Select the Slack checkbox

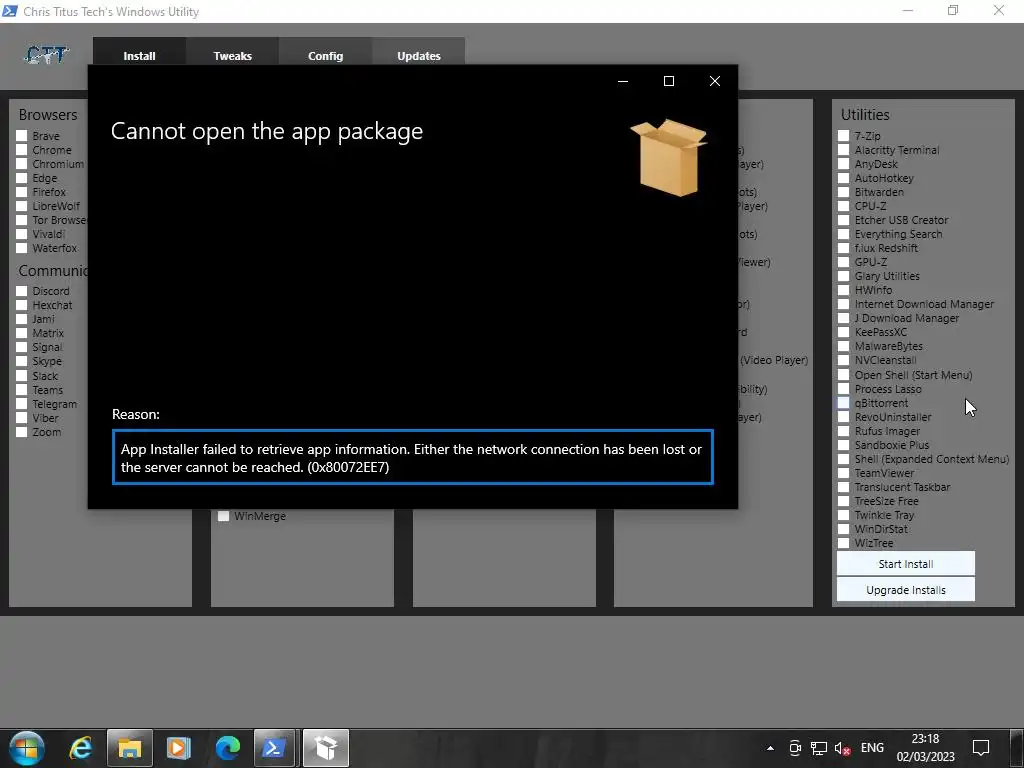(22, 376)
